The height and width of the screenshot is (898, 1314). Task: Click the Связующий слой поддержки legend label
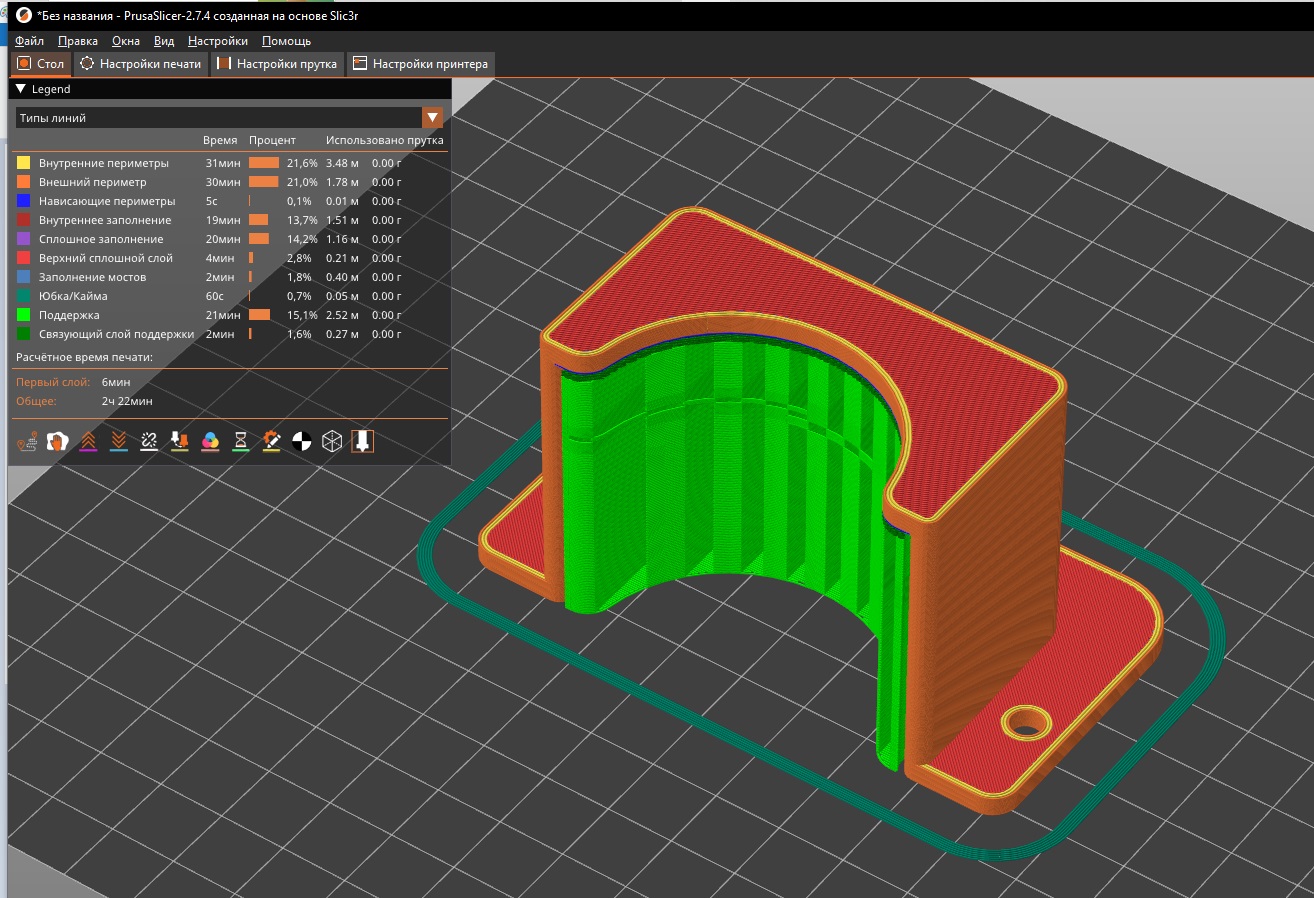click(x=117, y=334)
